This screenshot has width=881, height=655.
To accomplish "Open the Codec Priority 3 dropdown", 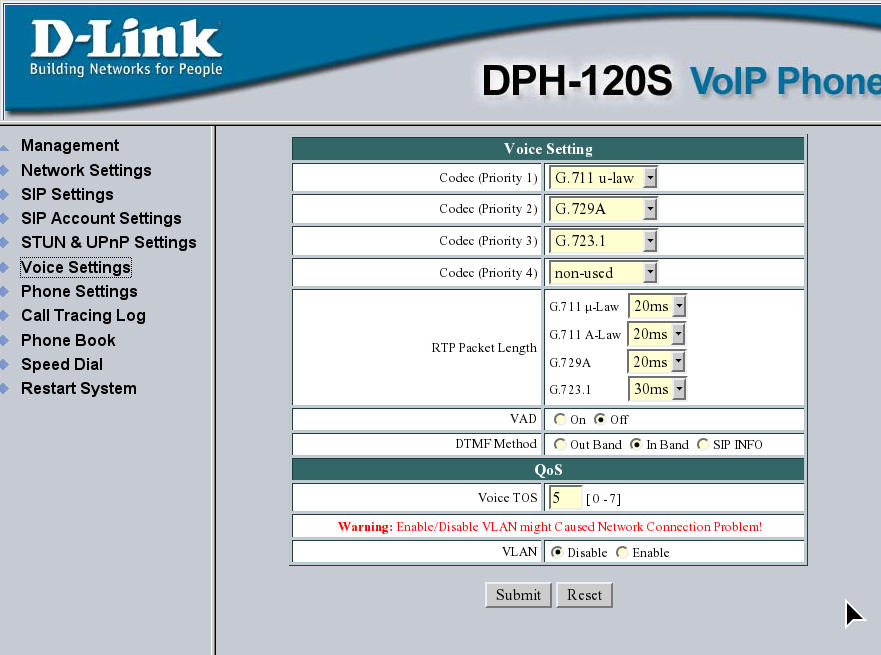I will tap(603, 242).
